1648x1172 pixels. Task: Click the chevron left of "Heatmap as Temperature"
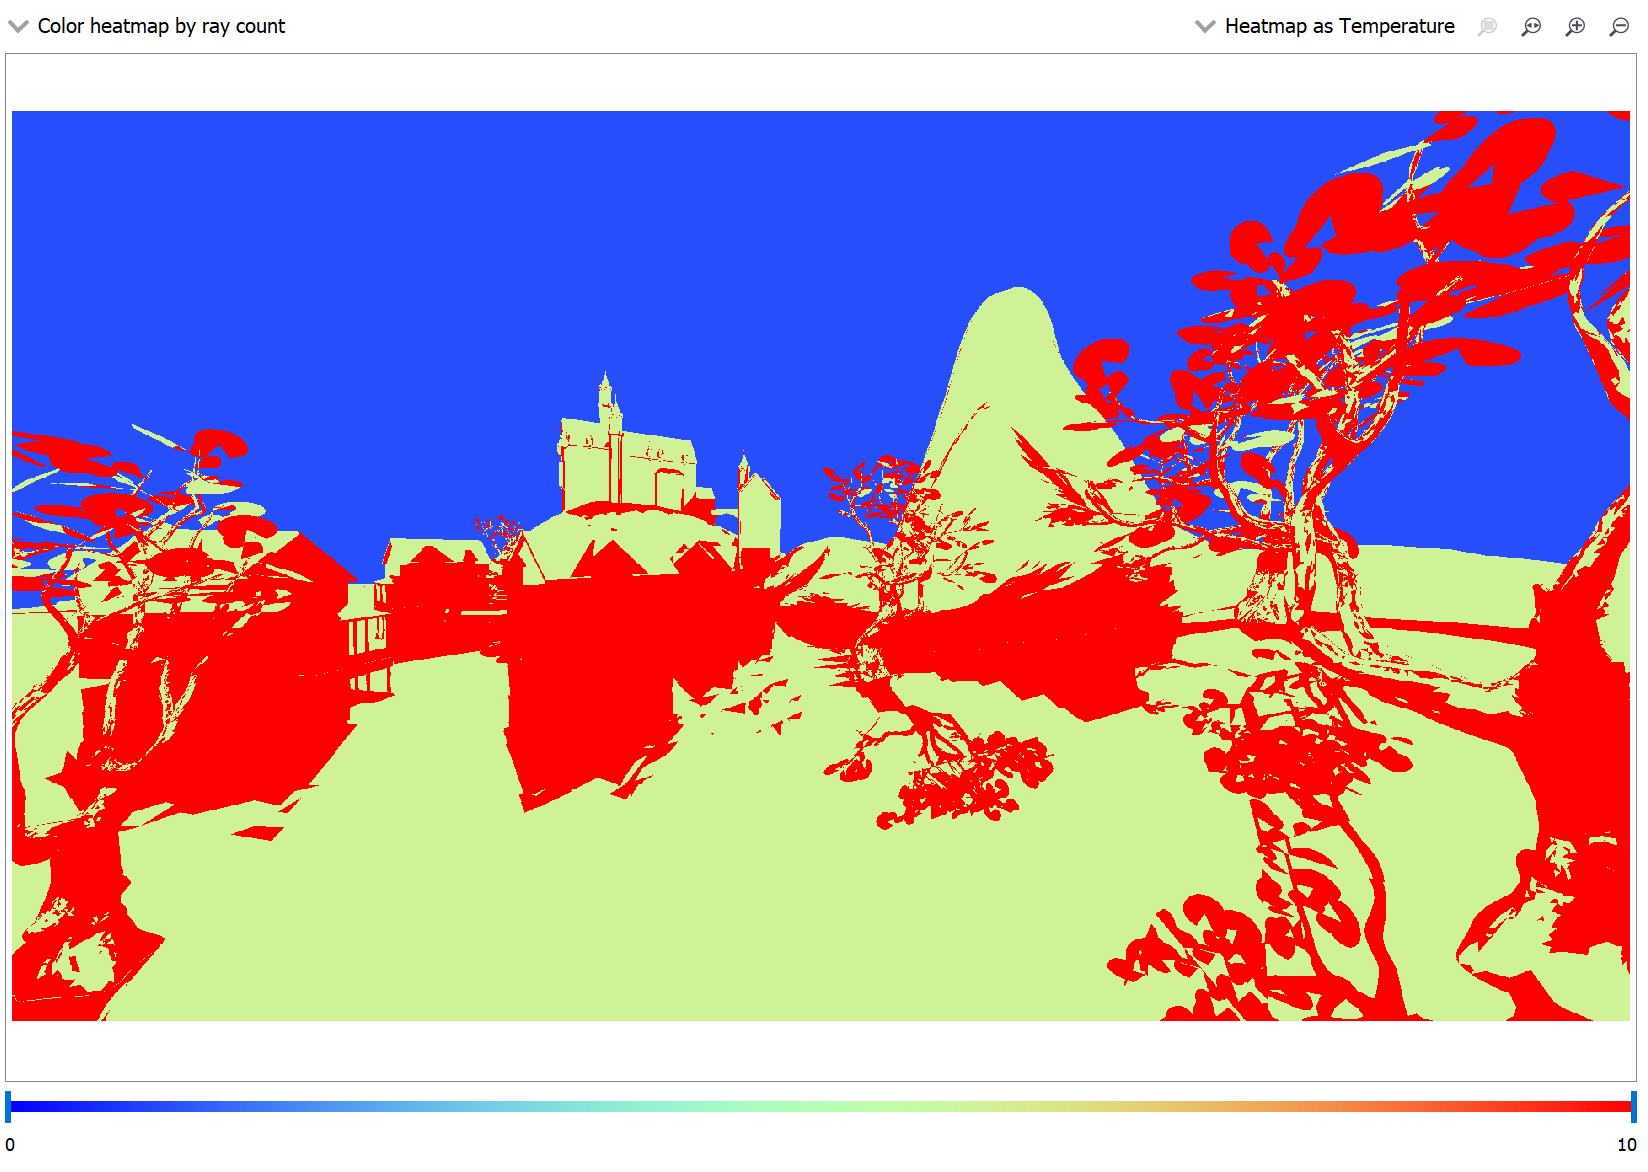[x=1205, y=26]
